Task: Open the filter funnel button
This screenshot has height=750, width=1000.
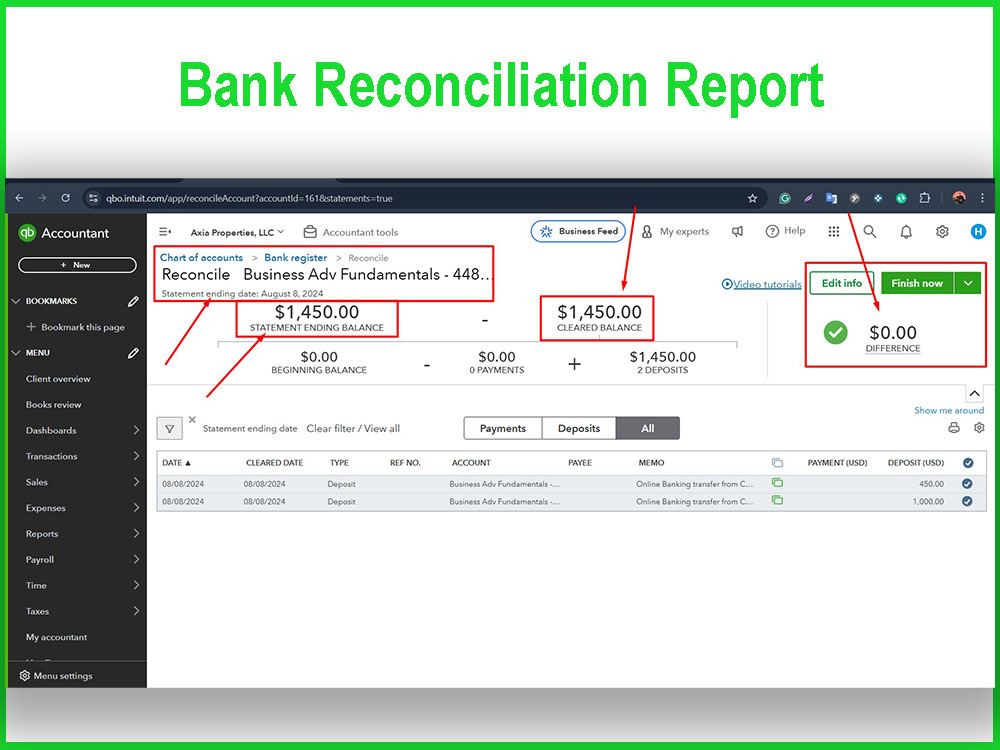Action: point(170,429)
